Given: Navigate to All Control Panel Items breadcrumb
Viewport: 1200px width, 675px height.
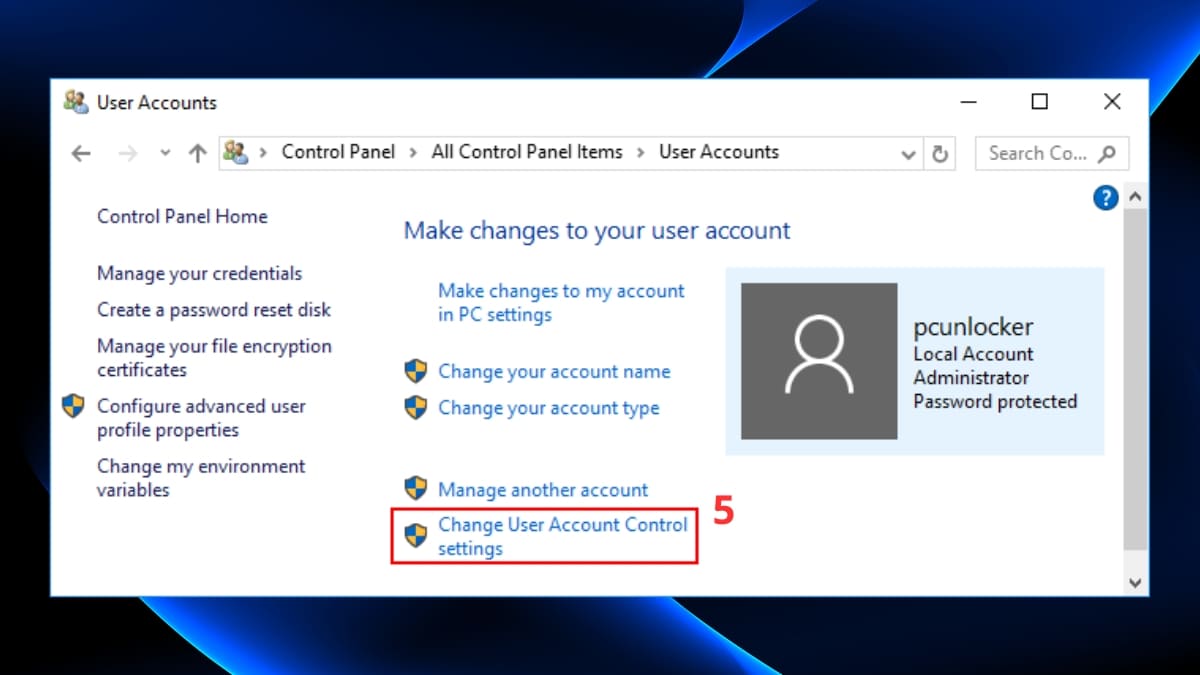Looking at the screenshot, I should tap(527, 152).
